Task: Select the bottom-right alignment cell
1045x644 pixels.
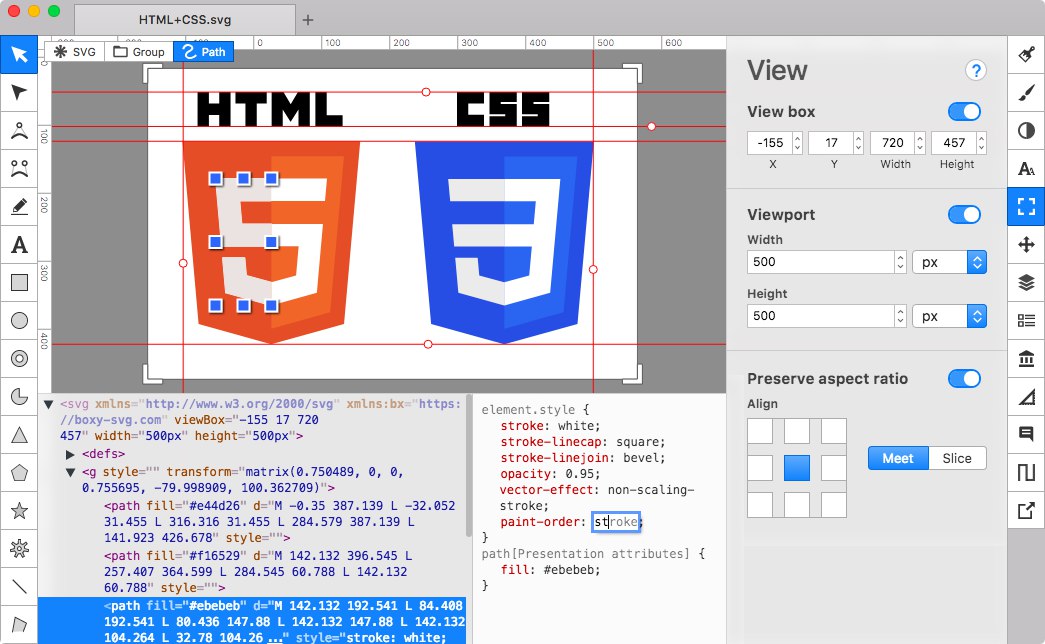Action: click(x=834, y=505)
